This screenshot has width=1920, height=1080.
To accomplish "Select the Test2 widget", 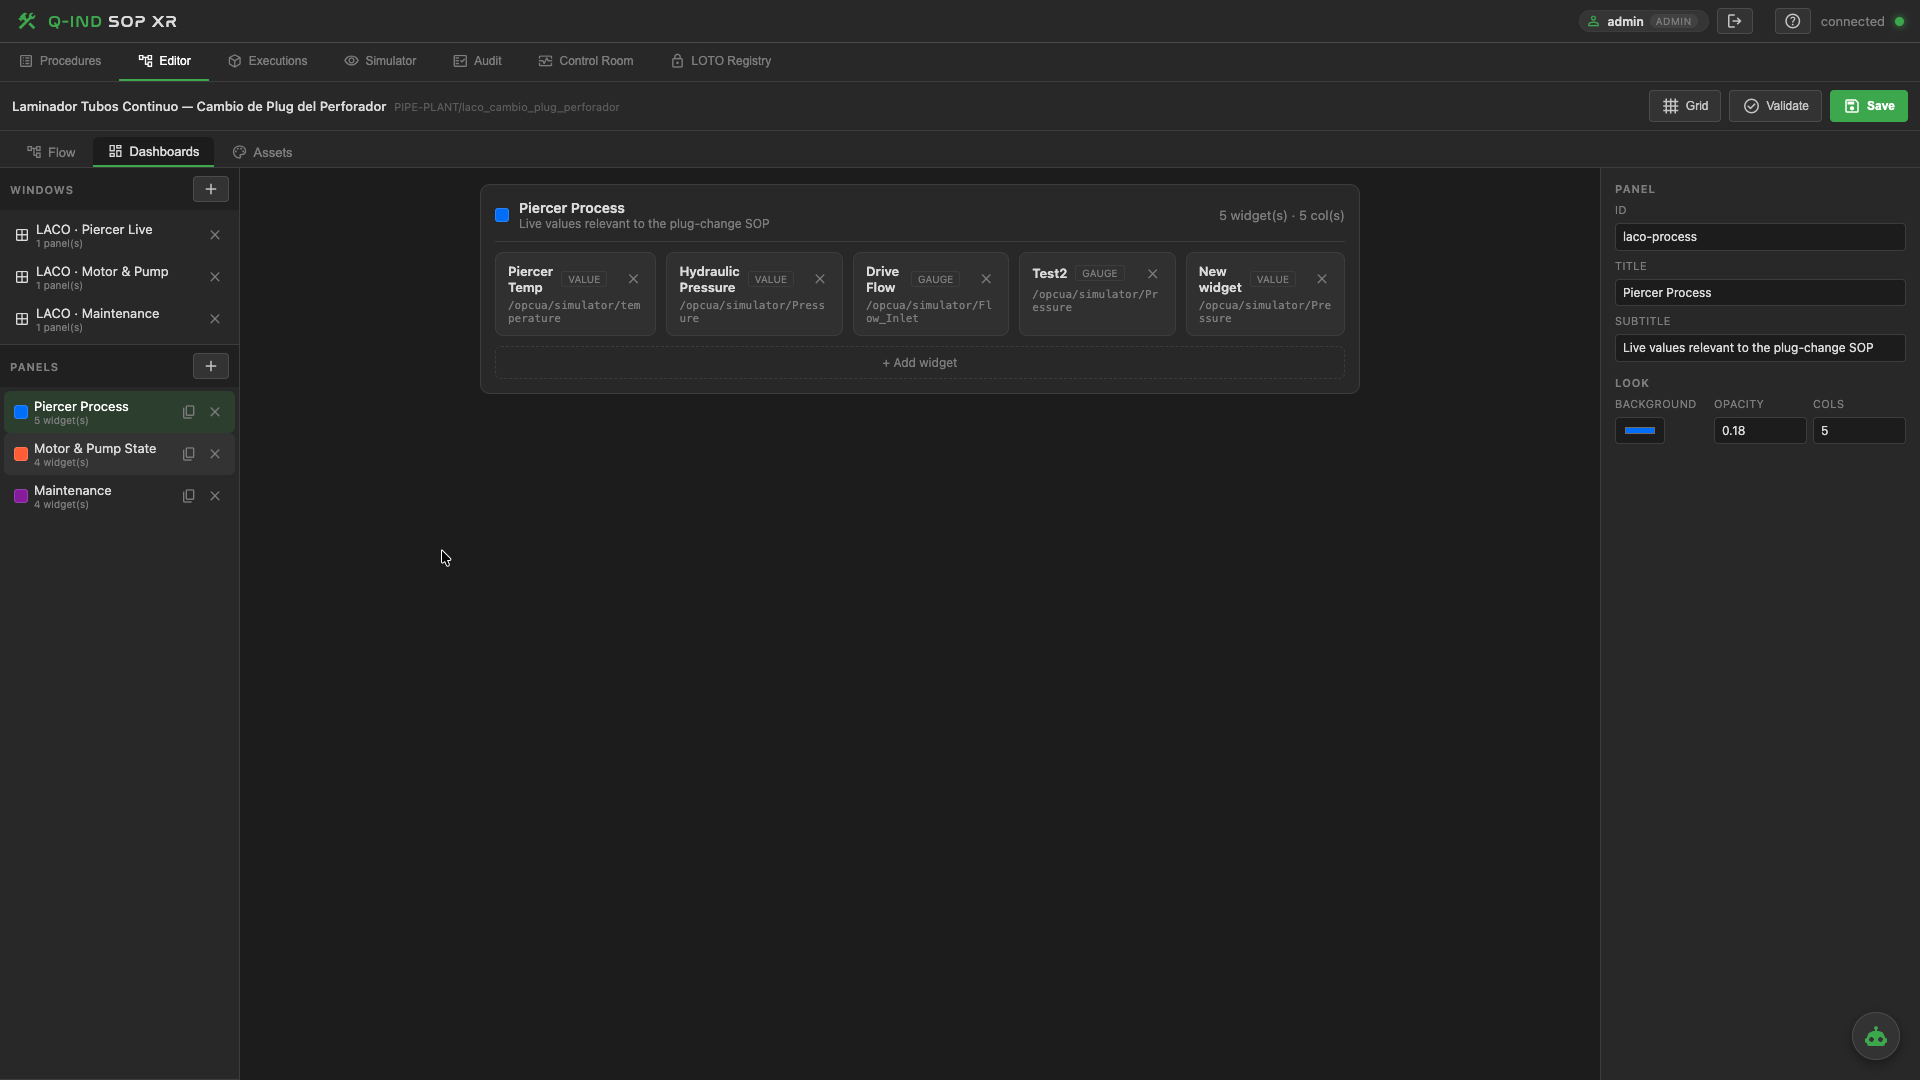I will [1097, 294].
